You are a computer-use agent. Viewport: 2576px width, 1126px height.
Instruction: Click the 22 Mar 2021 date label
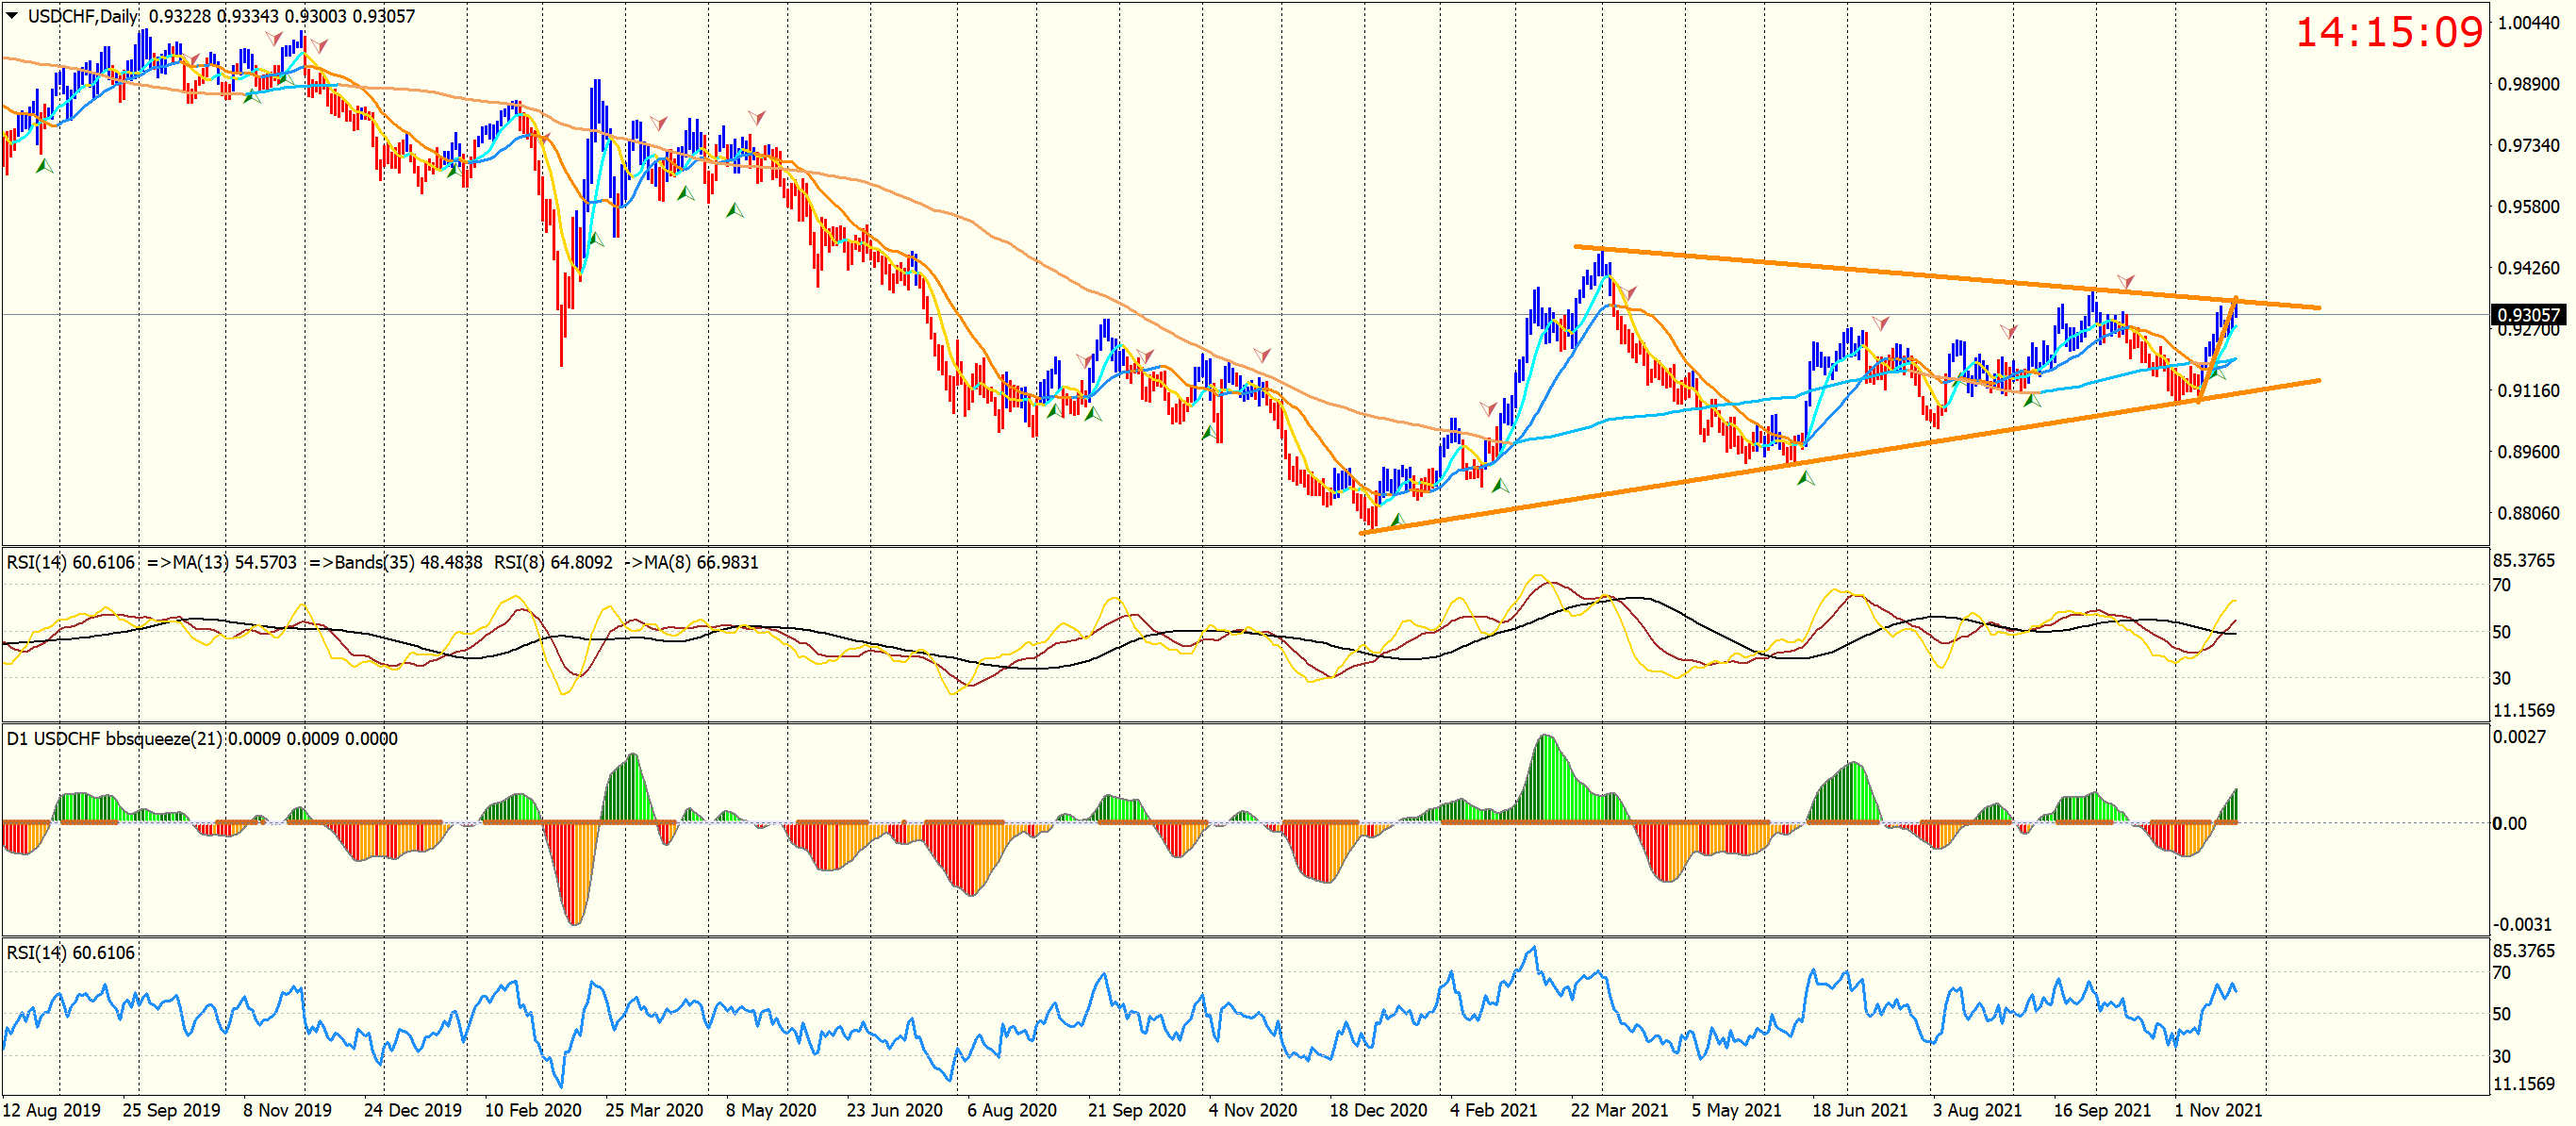(1619, 1110)
